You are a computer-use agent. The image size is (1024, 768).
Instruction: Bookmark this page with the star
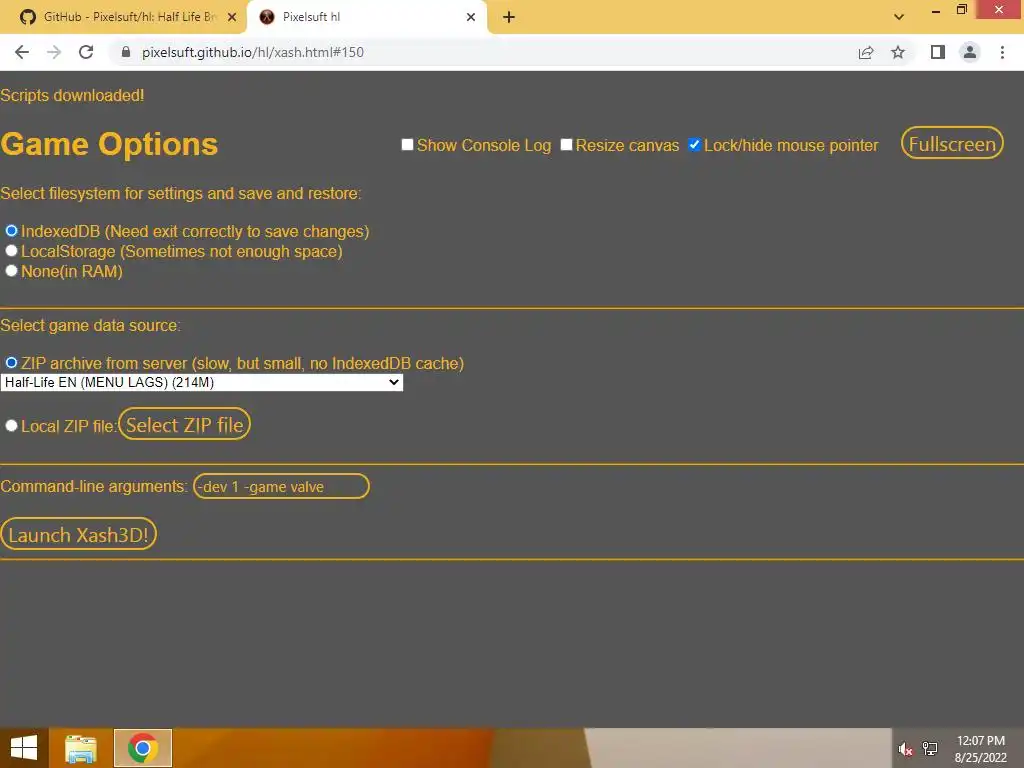pyautogui.click(x=898, y=52)
